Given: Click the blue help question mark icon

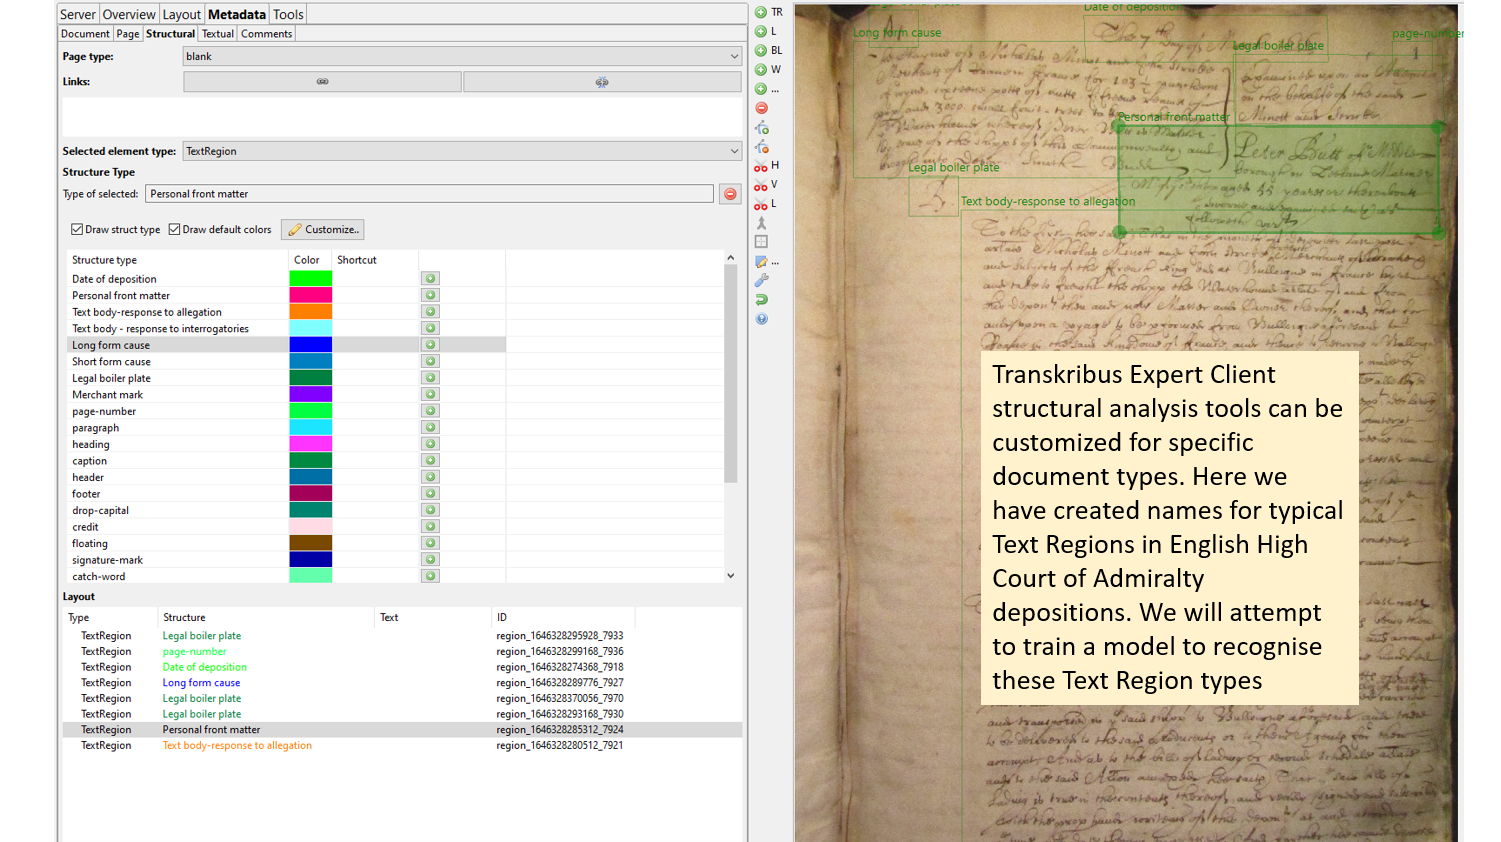Looking at the screenshot, I should 761,319.
